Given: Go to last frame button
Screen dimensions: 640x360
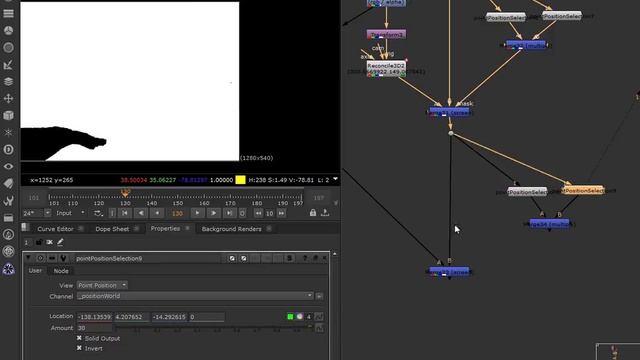Looking at the screenshot, I should (x=229, y=213).
